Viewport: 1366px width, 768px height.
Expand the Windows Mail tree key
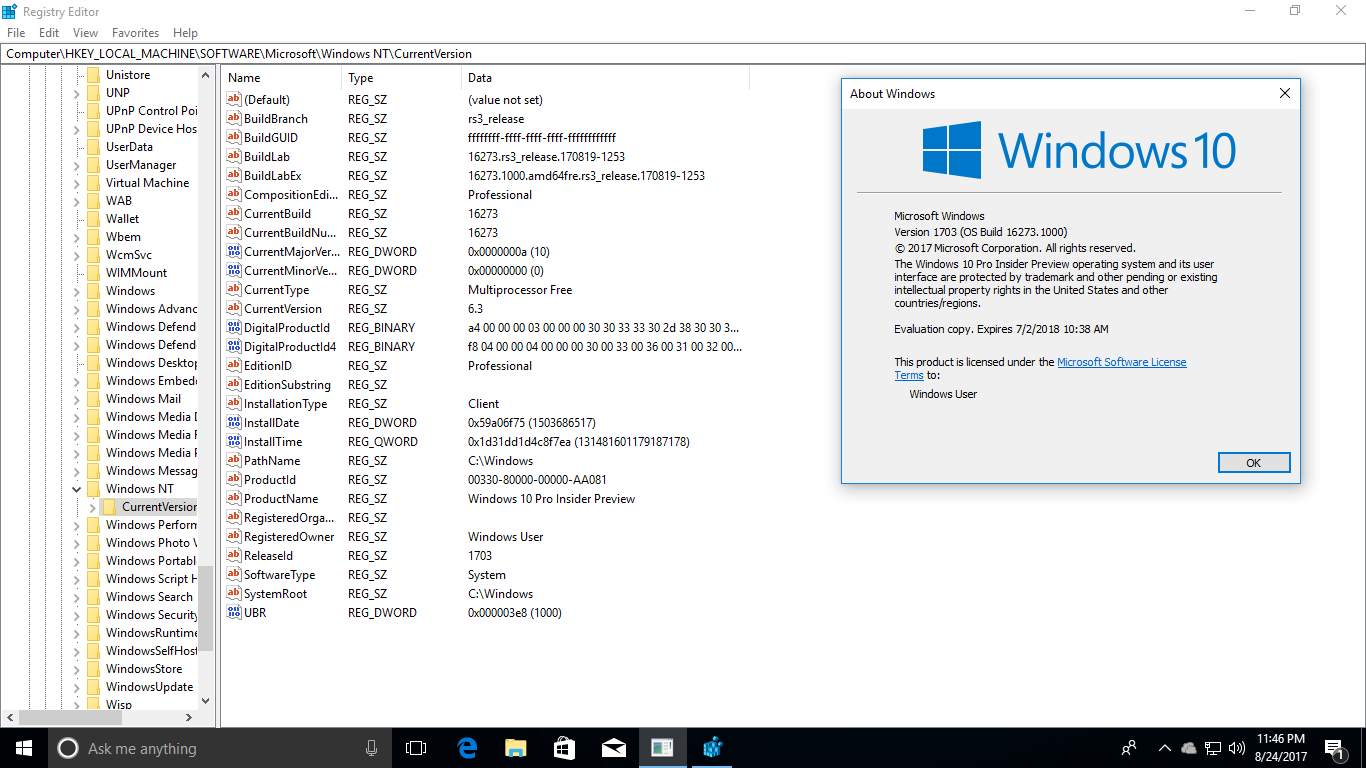tap(77, 399)
